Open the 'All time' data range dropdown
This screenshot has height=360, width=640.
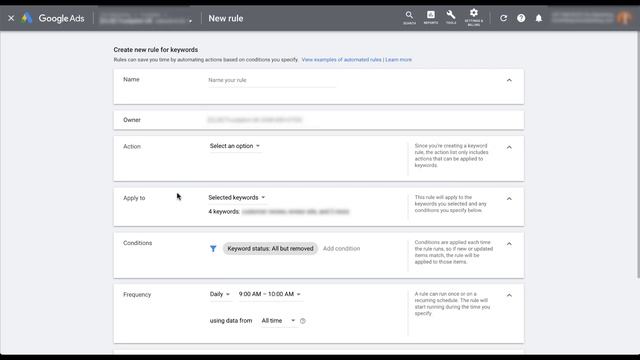tap(278, 321)
